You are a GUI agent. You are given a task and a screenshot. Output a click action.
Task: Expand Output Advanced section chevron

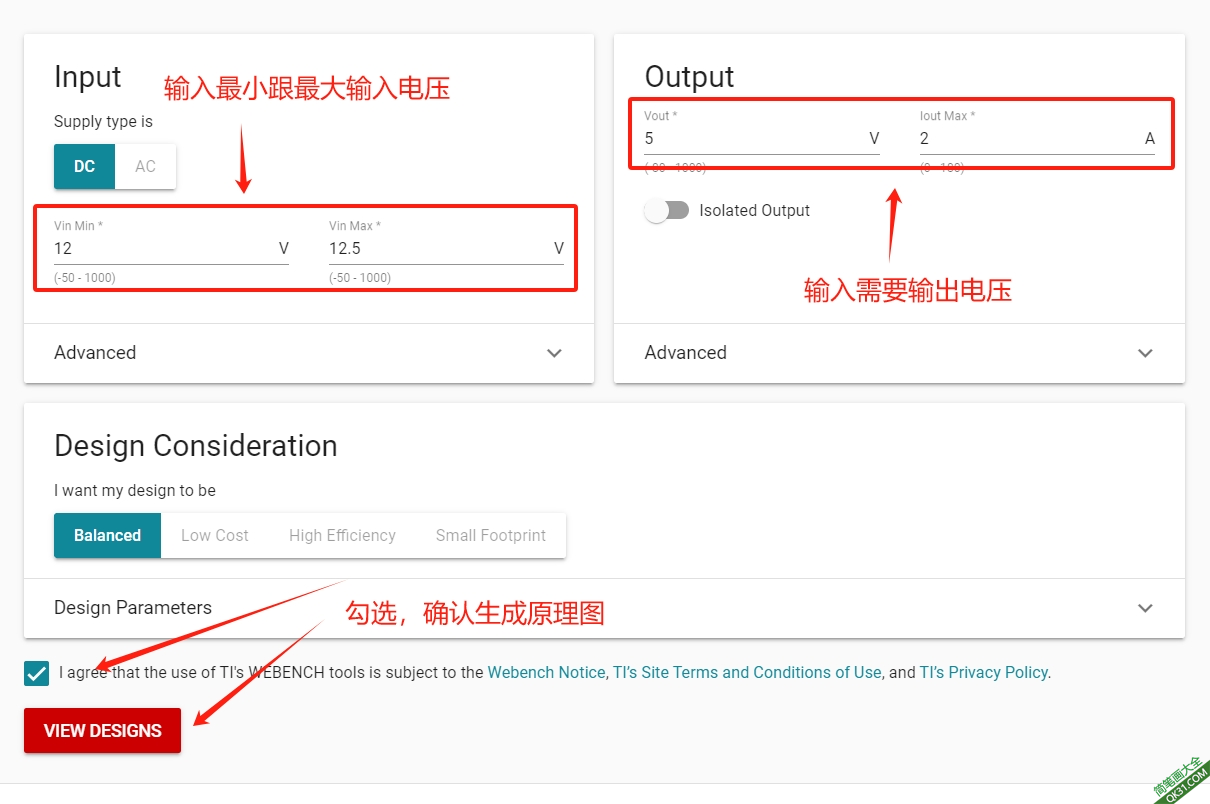1145,353
